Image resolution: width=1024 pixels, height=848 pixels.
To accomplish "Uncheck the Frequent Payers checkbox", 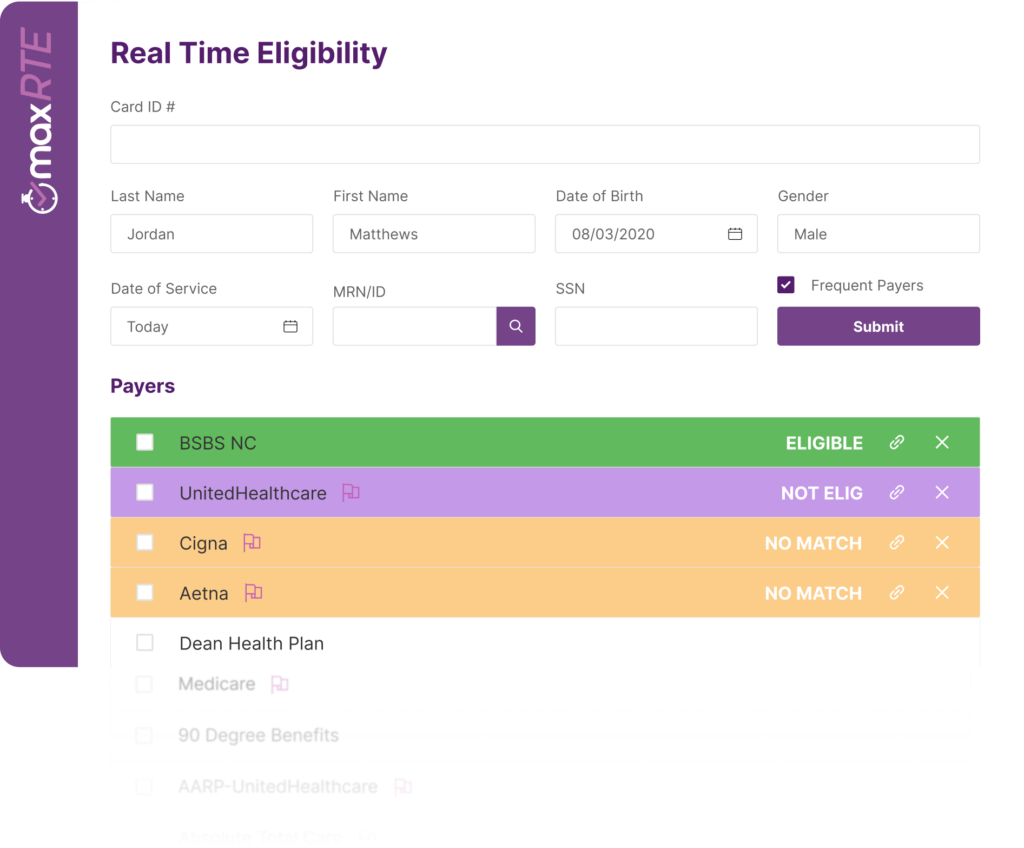I will [786, 285].
